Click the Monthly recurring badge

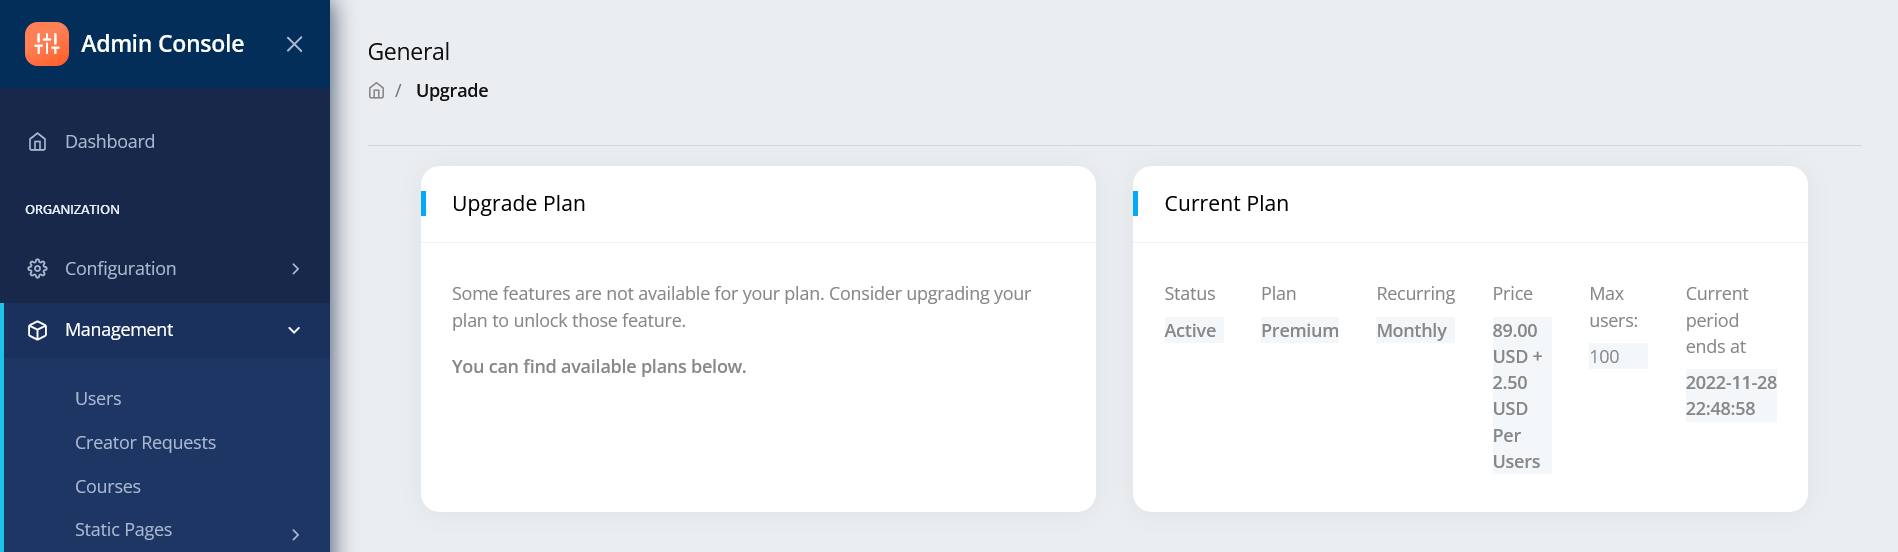tap(1414, 330)
